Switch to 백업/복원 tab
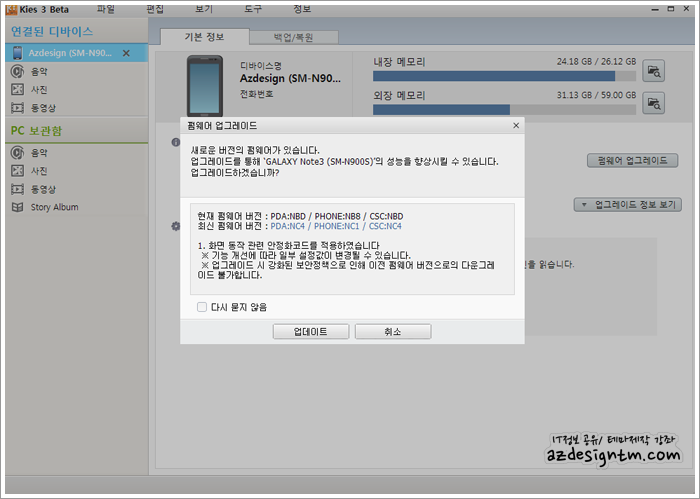Screen dimensions: 700x499 click(294, 37)
